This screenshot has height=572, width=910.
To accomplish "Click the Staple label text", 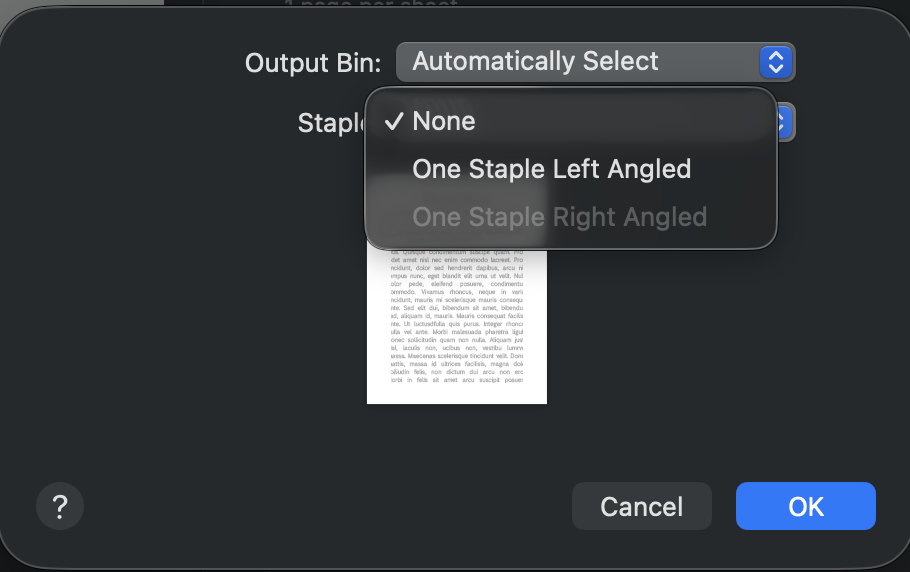I will (331, 123).
